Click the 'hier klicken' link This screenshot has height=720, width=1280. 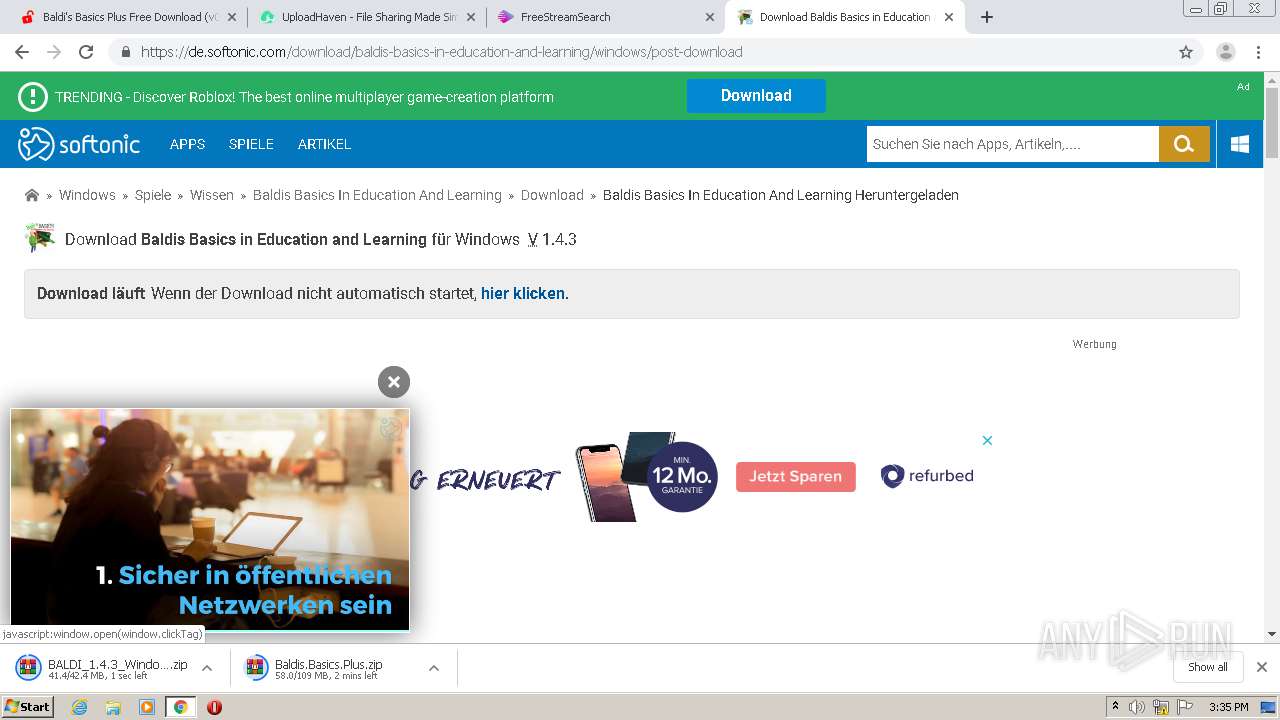coord(523,293)
